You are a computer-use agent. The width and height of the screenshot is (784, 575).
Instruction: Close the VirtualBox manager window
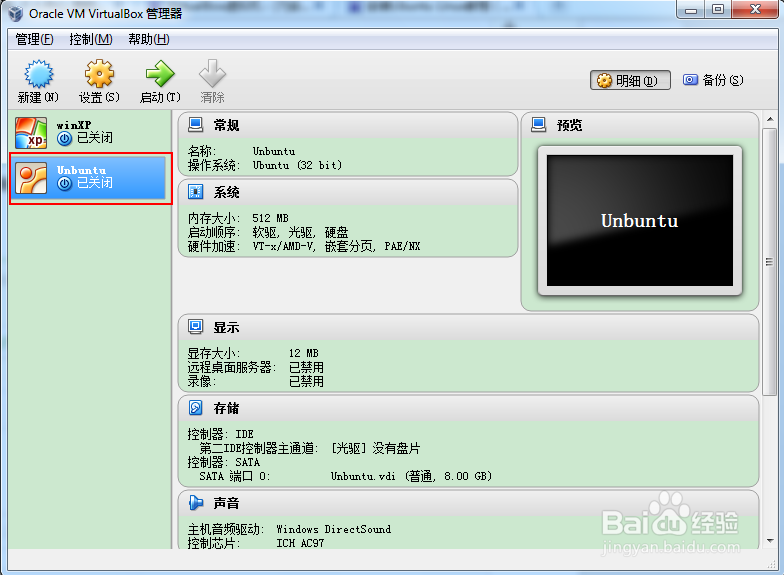(x=756, y=10)
